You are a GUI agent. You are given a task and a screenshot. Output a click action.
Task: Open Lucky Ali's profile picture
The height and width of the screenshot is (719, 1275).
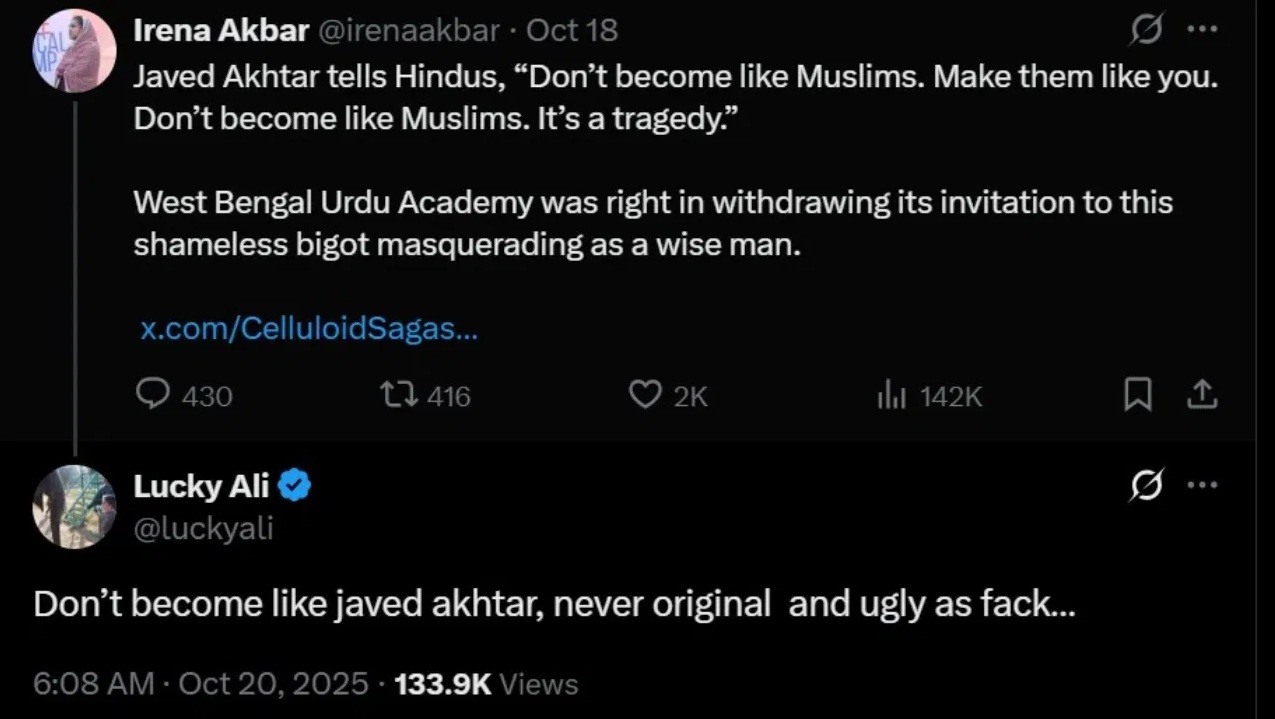point(75,506)
